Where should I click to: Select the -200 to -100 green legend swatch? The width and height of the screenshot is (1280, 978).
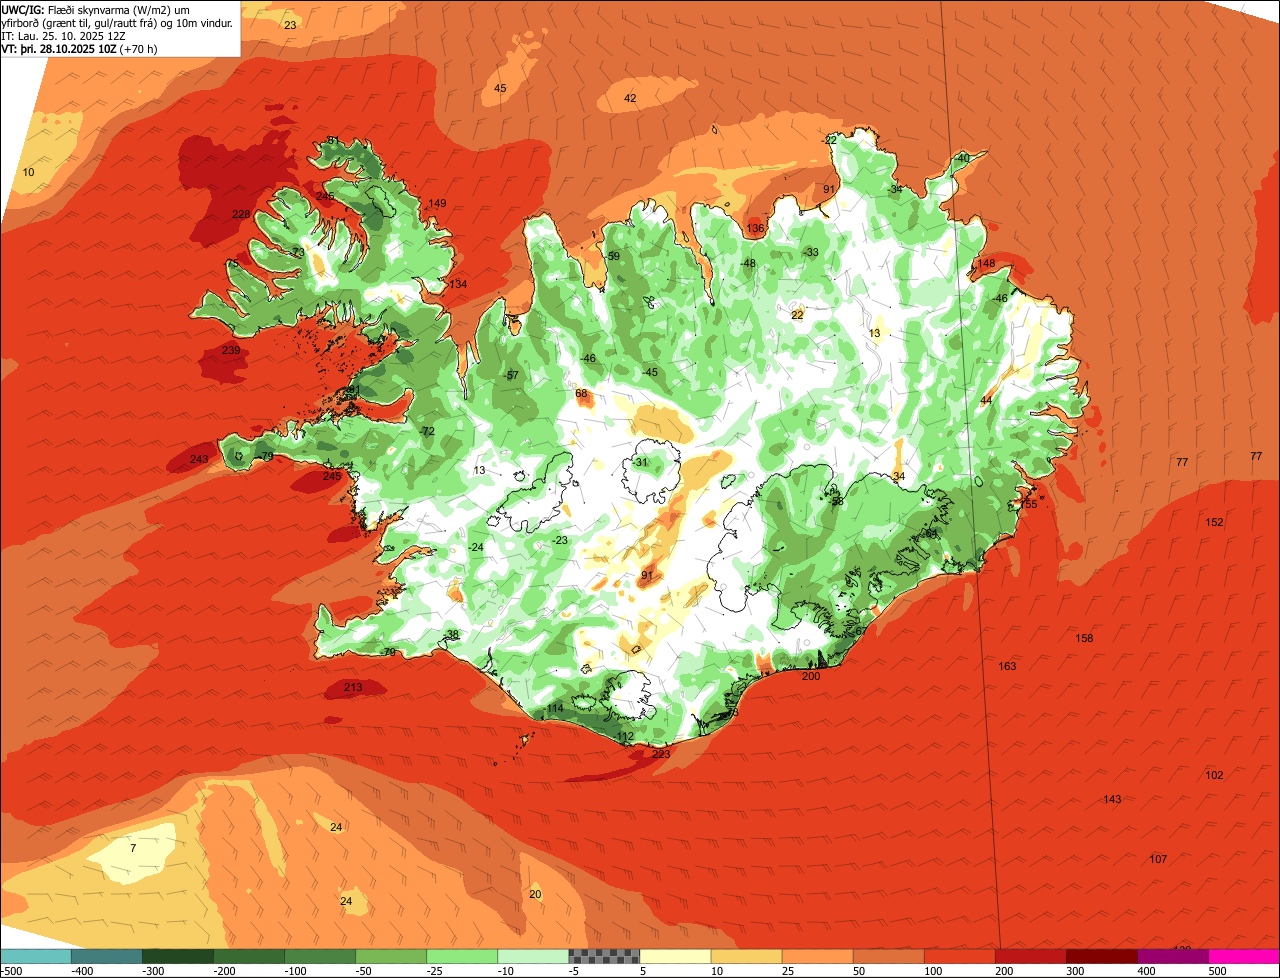[x=249, y=956]
